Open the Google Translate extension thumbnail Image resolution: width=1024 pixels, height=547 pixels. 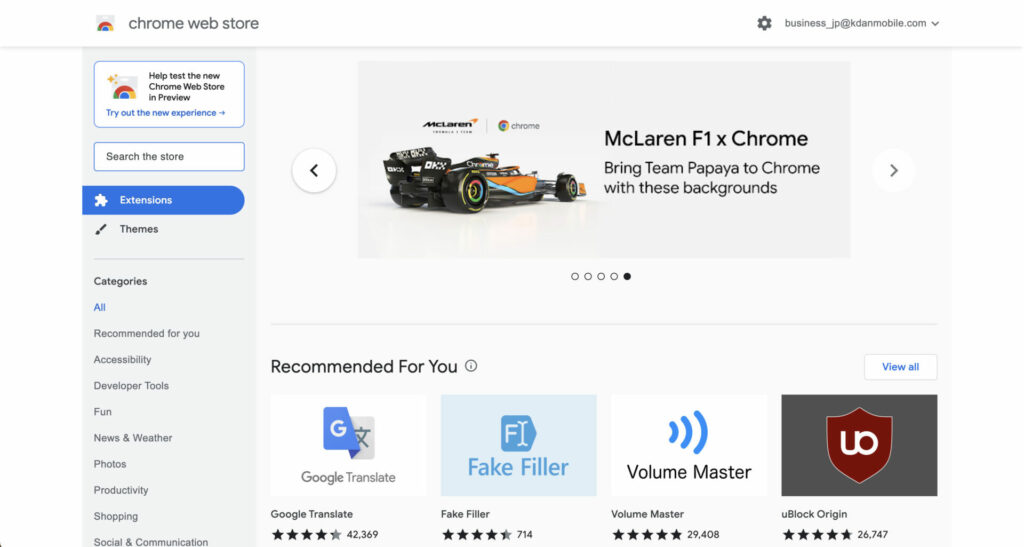click(349, 445)
